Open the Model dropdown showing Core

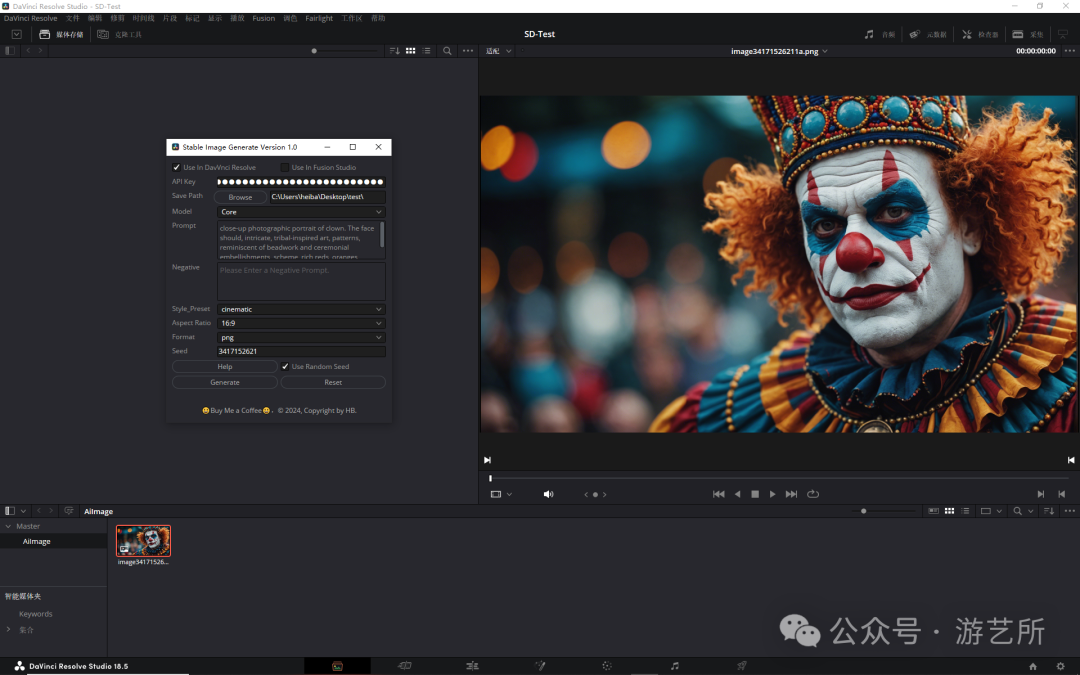coord(301,212)
